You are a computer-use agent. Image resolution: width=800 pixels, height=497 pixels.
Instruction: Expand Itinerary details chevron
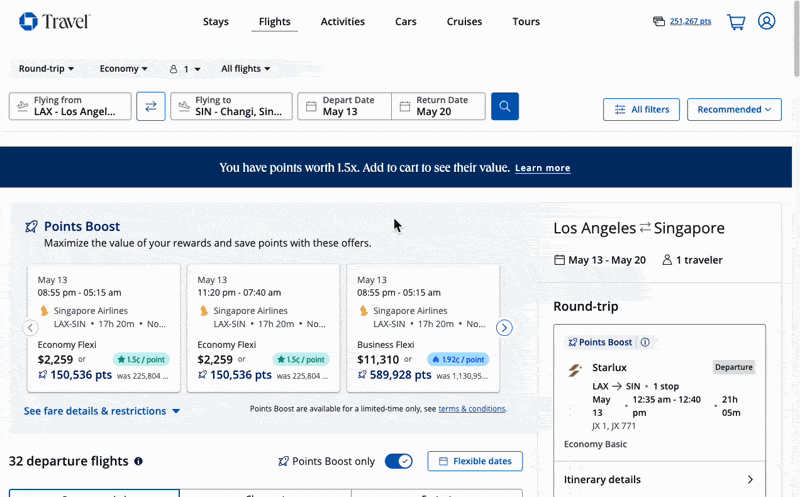[750, 480]
